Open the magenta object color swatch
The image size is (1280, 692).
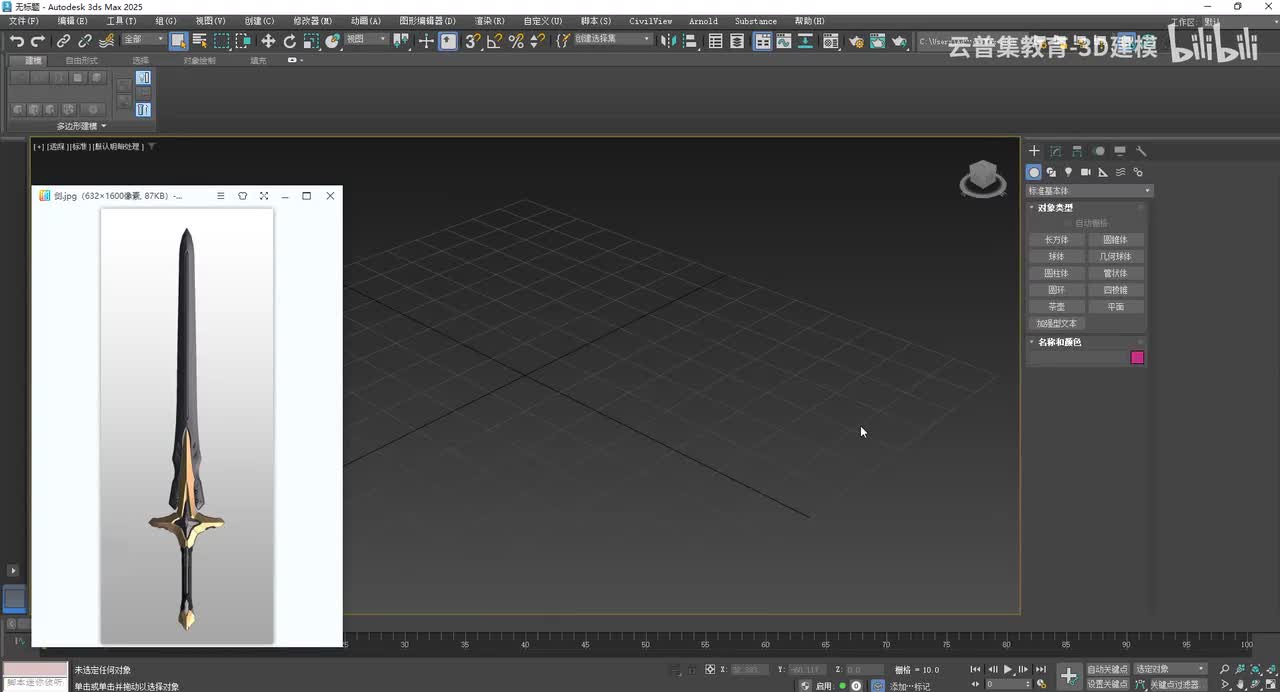click(x=1137, y=358)
